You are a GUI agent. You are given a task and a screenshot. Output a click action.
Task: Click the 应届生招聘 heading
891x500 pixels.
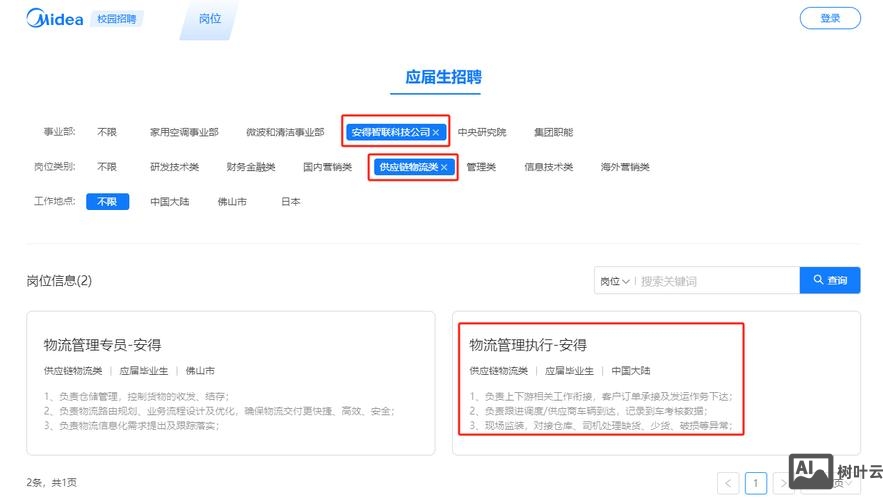pos(443,77)
